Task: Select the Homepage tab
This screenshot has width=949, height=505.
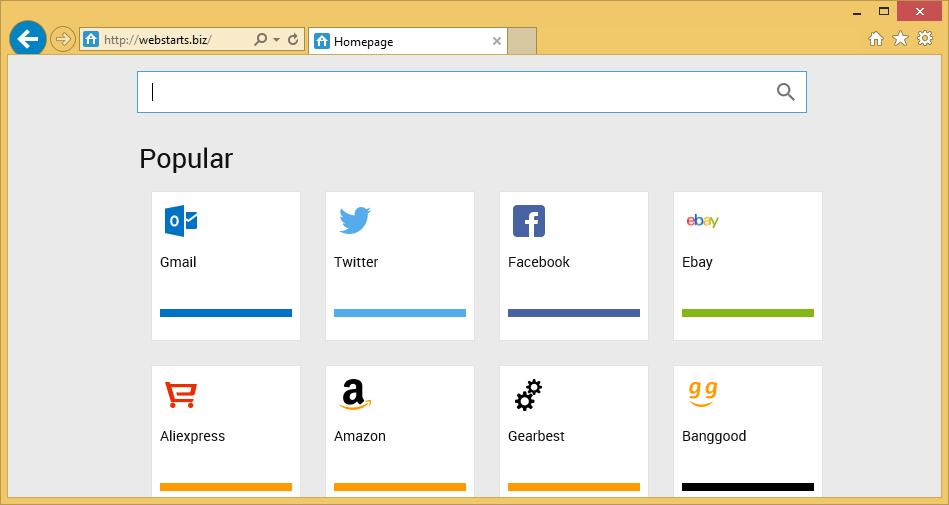Action: click(400, 42)
